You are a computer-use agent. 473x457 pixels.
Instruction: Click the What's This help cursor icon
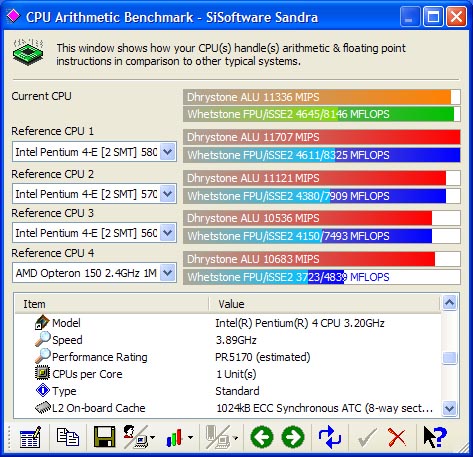[x=435, y=437]
